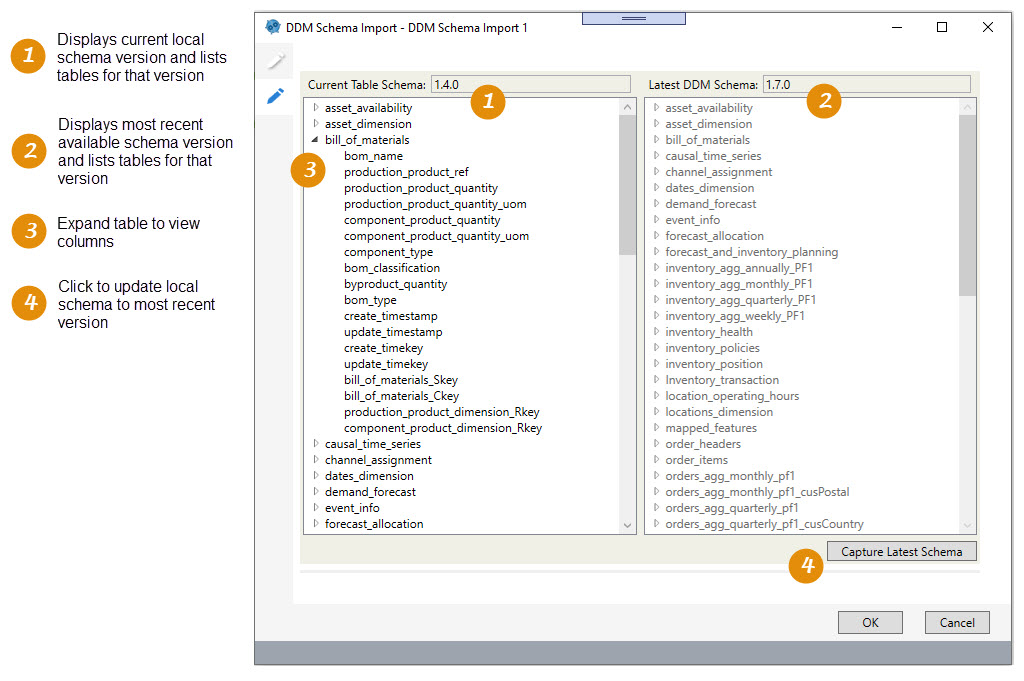Collapse bill_of_materials in Current Table Schema list
Screen dimensions: 1024x681
pyautogui.click(x=315, y=140)
